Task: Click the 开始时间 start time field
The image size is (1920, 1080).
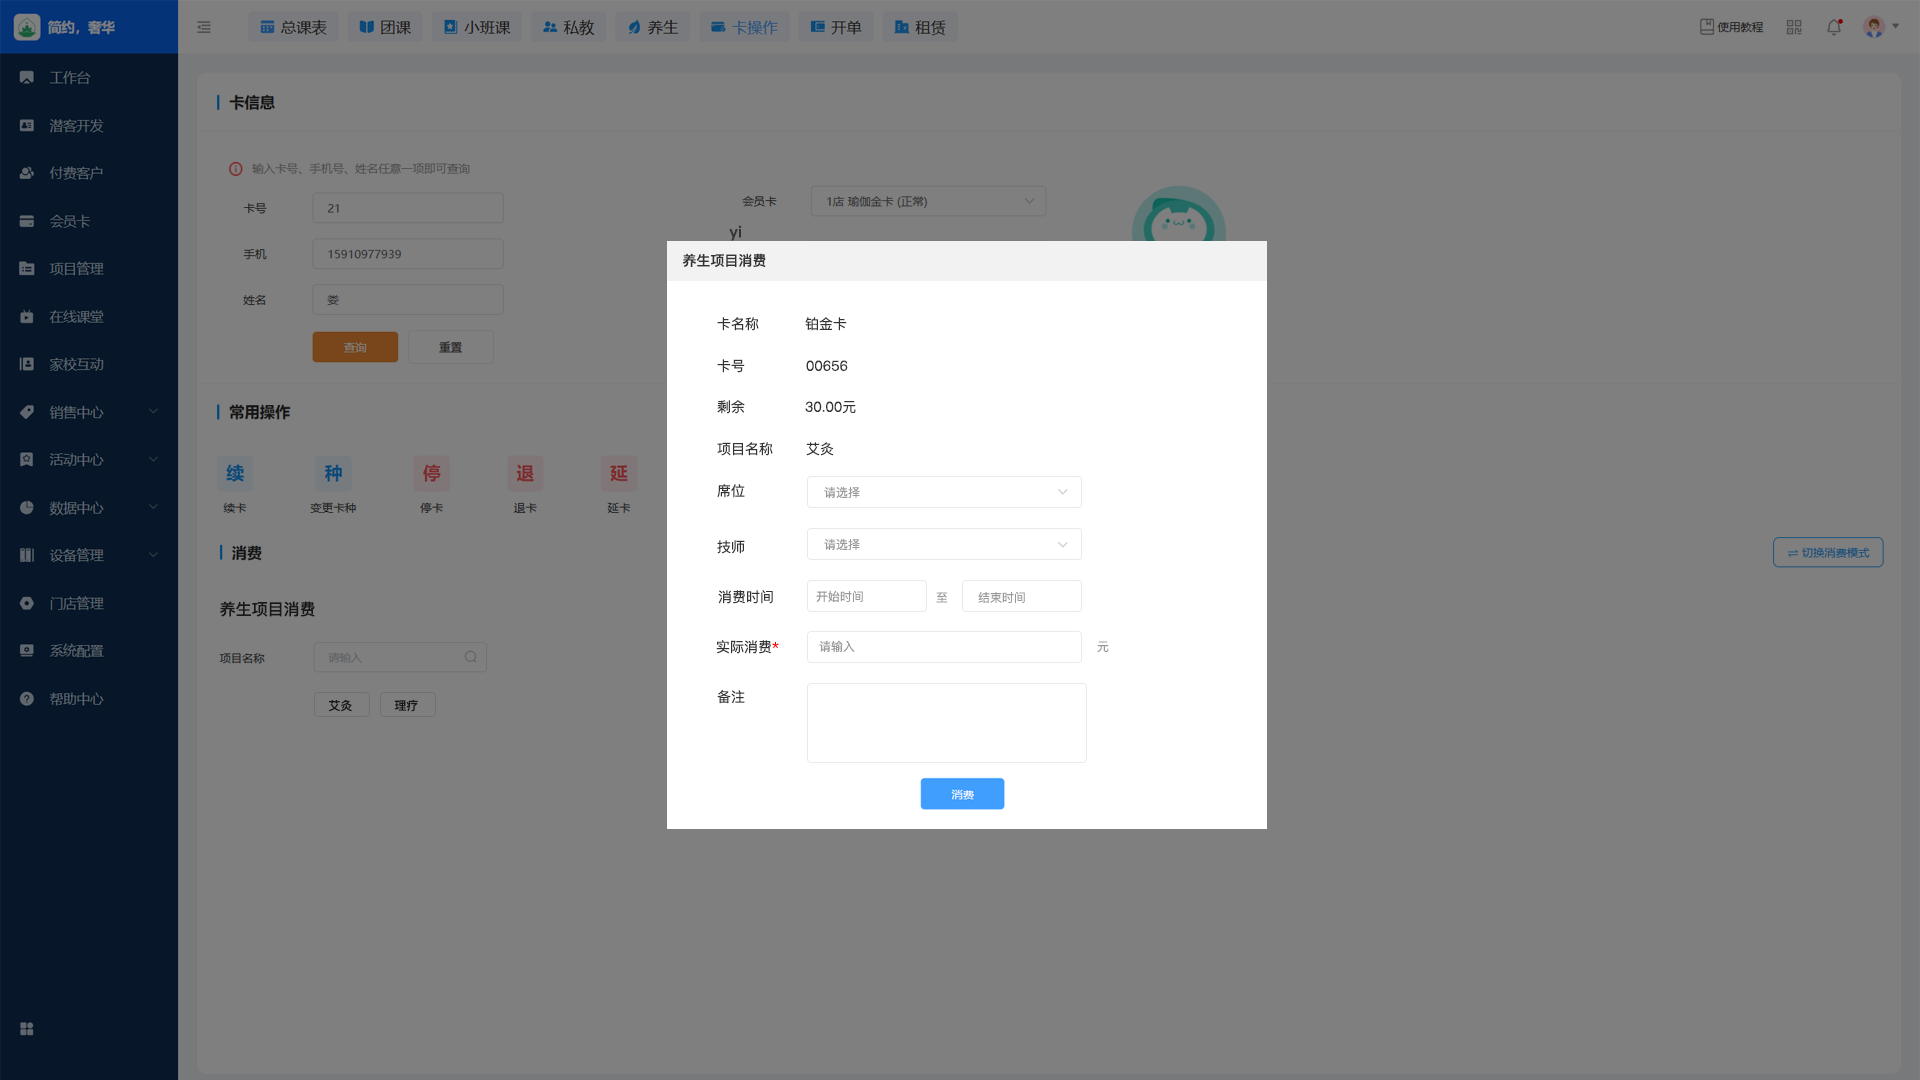Action: (x=866, y=596)
